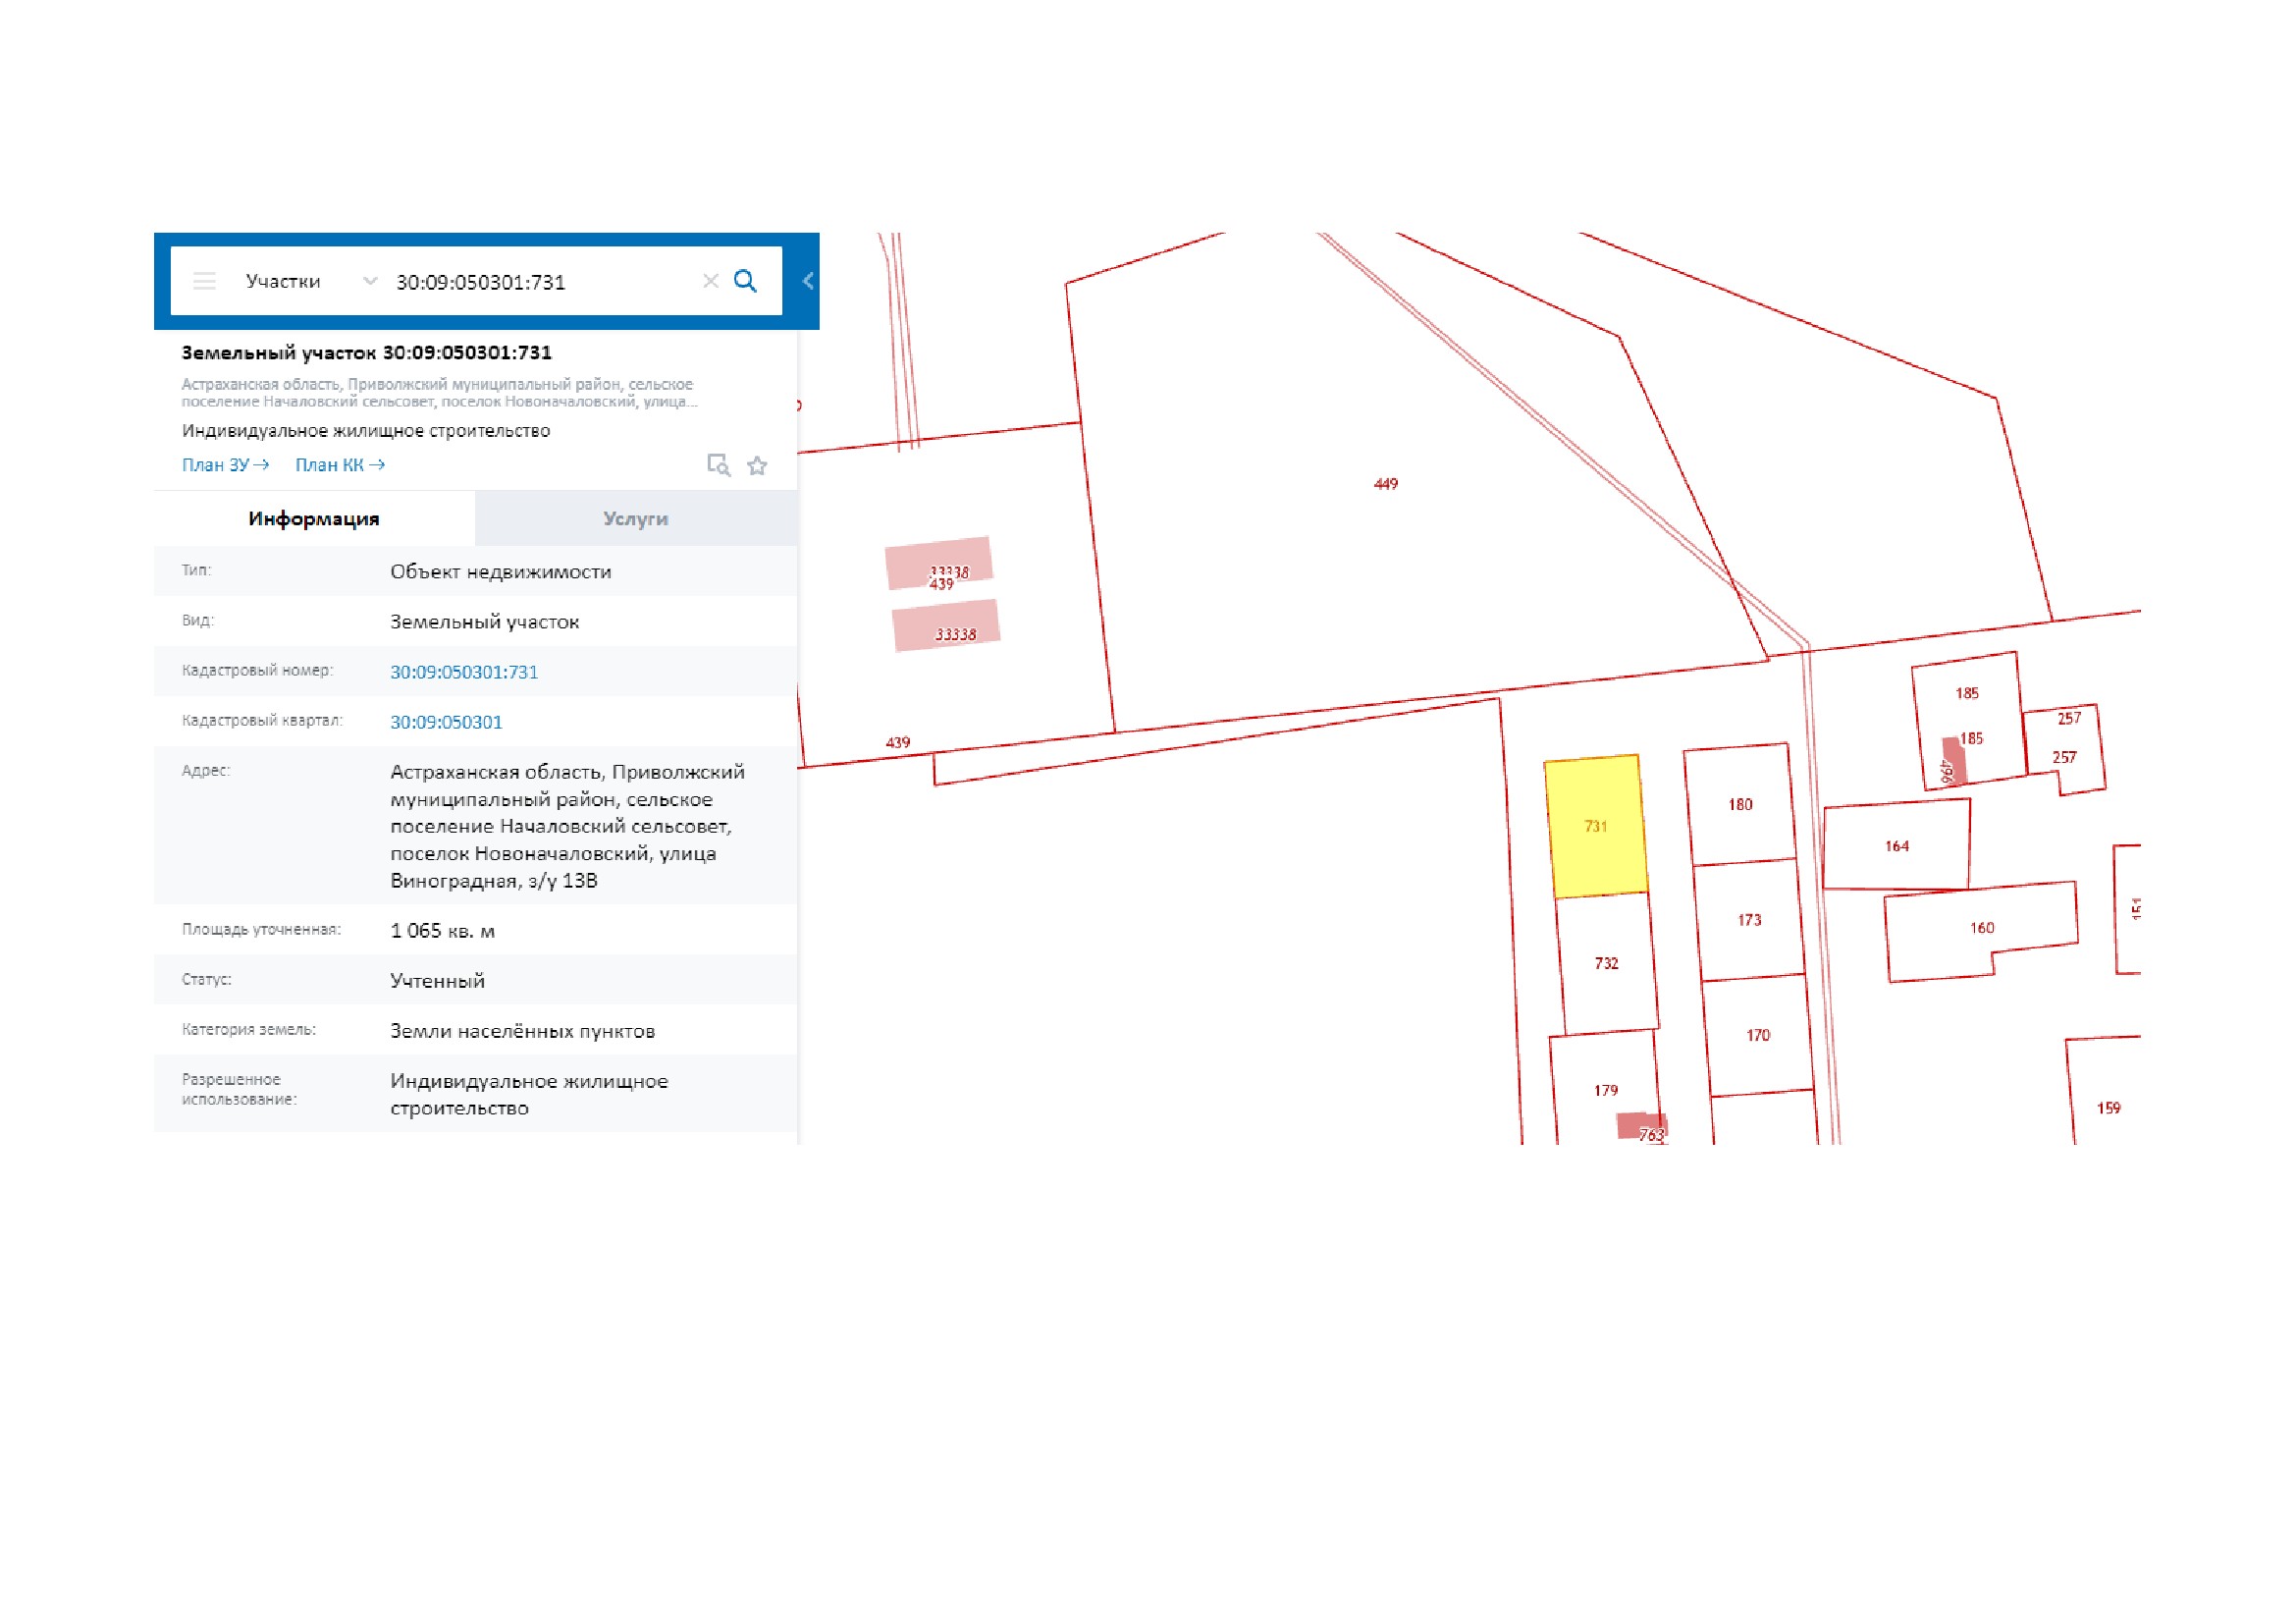Click the Земли населённых пунктов value
The height and width of the screenshot is (1624, 2296).
[522, 1031]
